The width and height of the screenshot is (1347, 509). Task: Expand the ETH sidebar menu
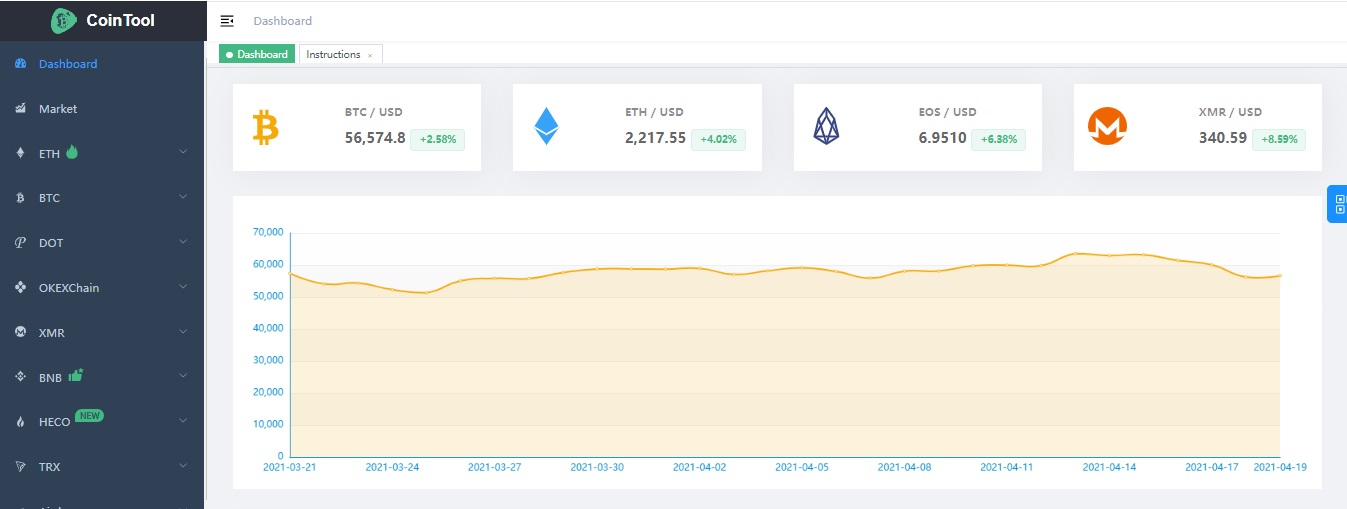pyautogui.click(x=102, y=153)
